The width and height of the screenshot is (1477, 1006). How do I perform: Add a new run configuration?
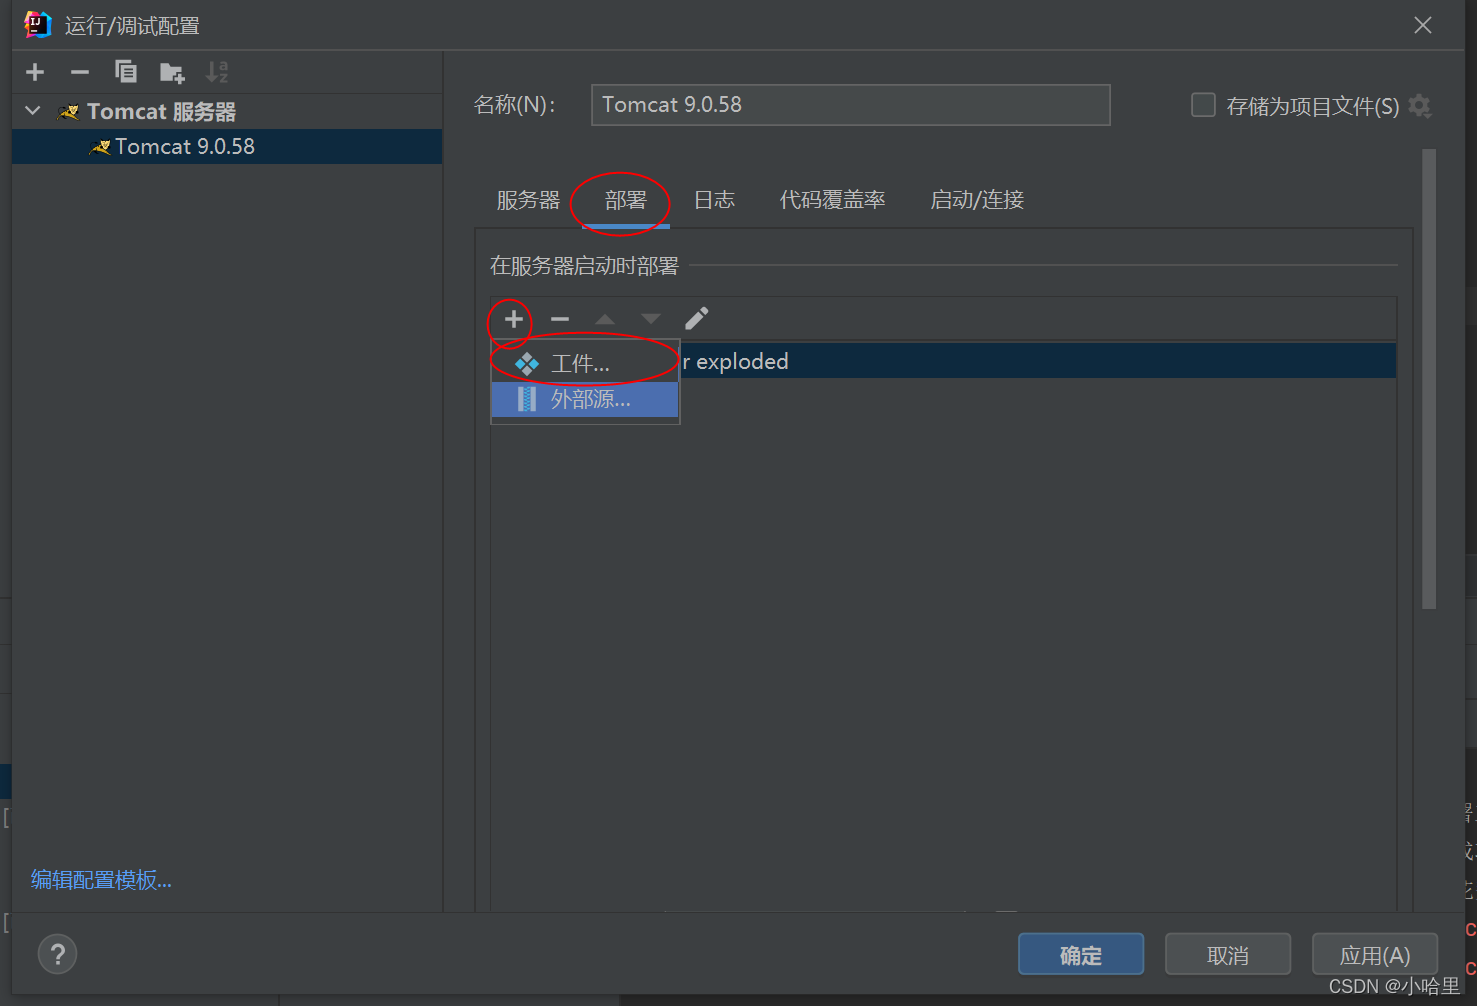[35, 72]
